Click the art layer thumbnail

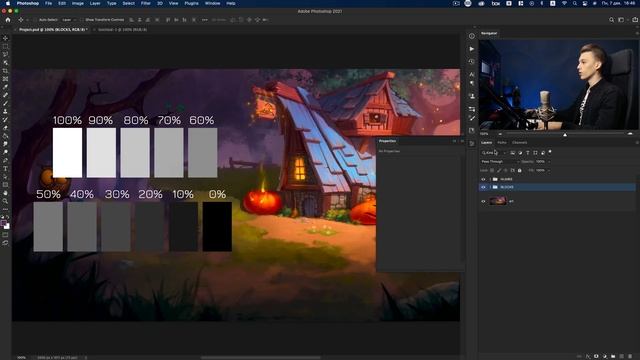(x=498, y=201)
